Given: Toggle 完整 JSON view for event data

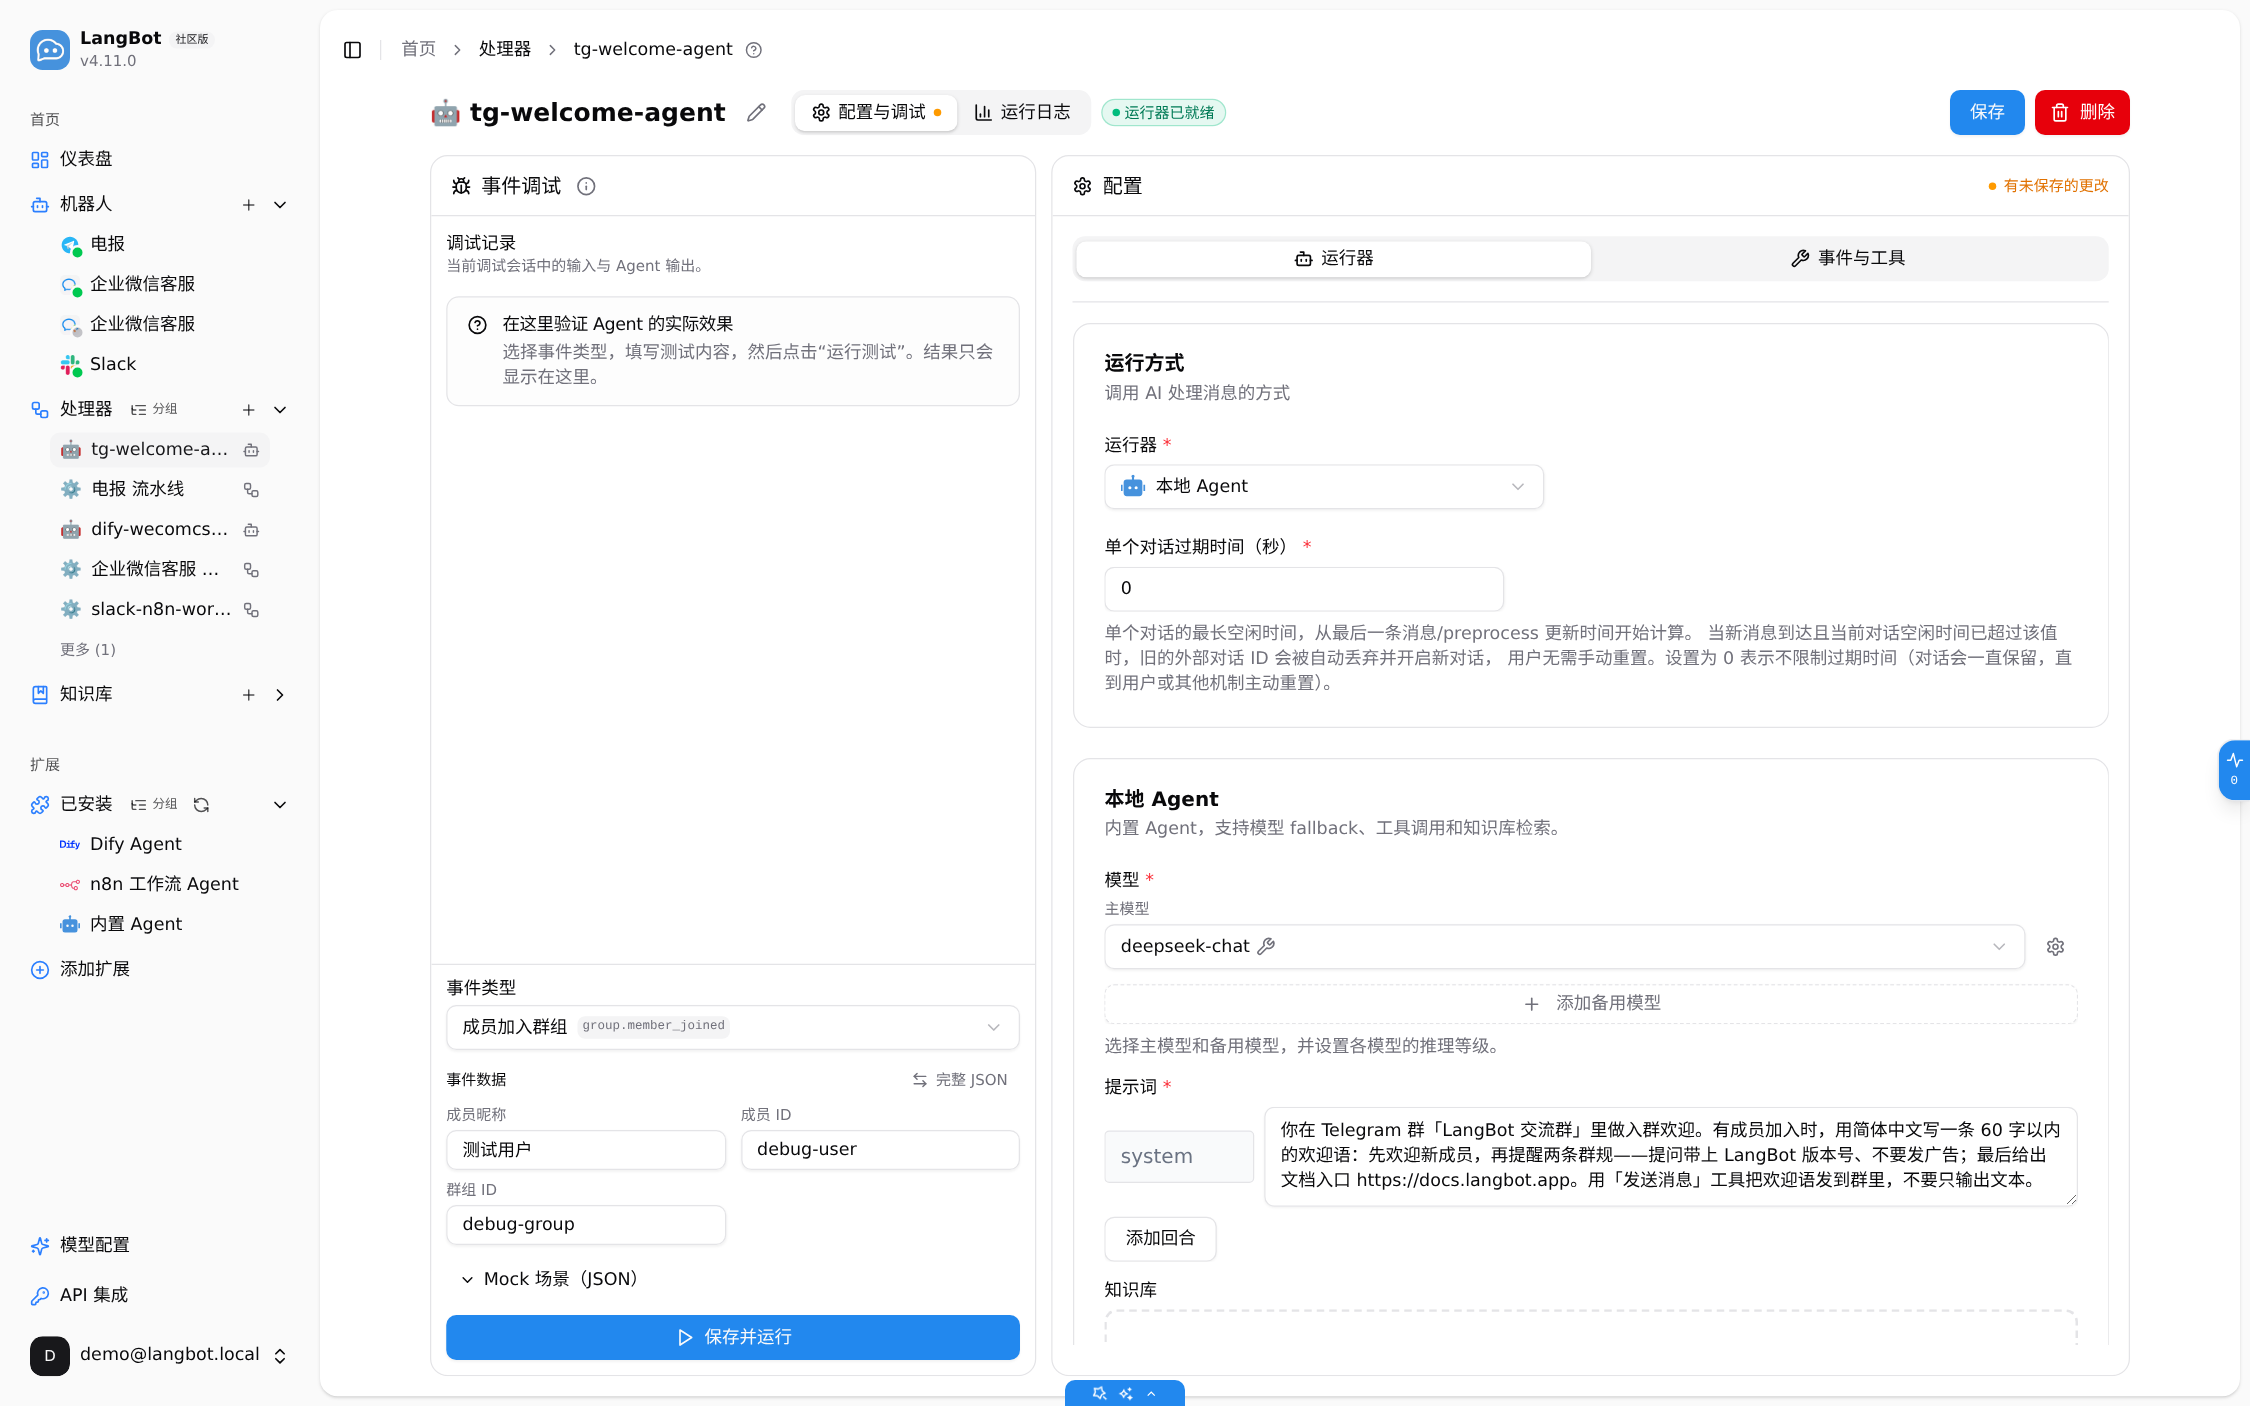Looking at the screenshot, I should click(x=960, y=1079).
